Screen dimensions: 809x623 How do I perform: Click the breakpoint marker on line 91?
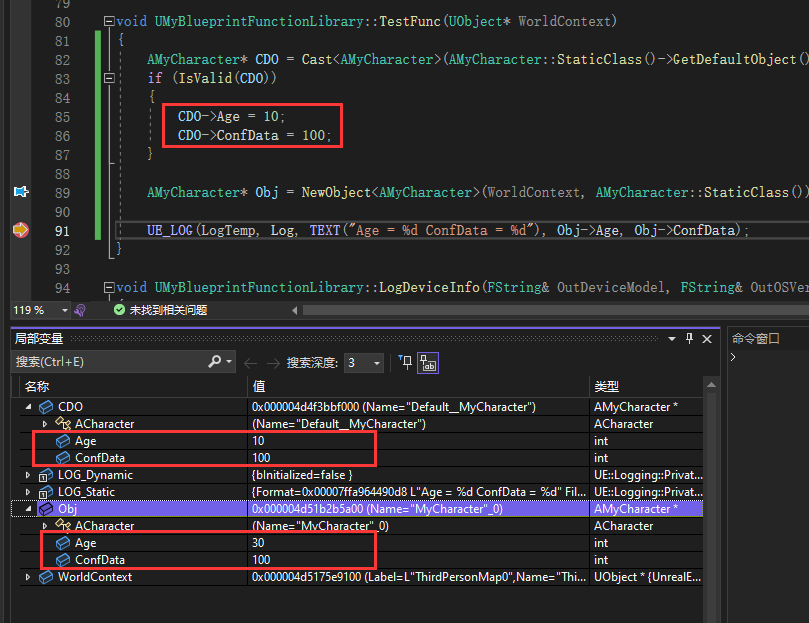(x=20, y=230)
